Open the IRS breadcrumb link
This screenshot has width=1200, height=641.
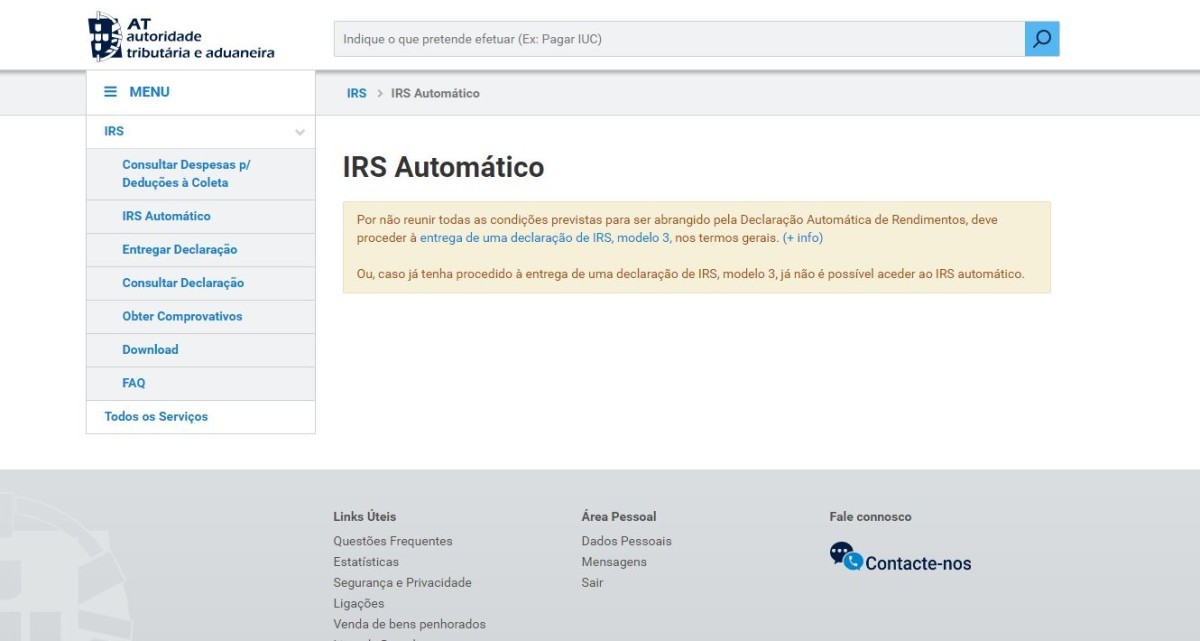pyautogui.click(x=357, y=92)
